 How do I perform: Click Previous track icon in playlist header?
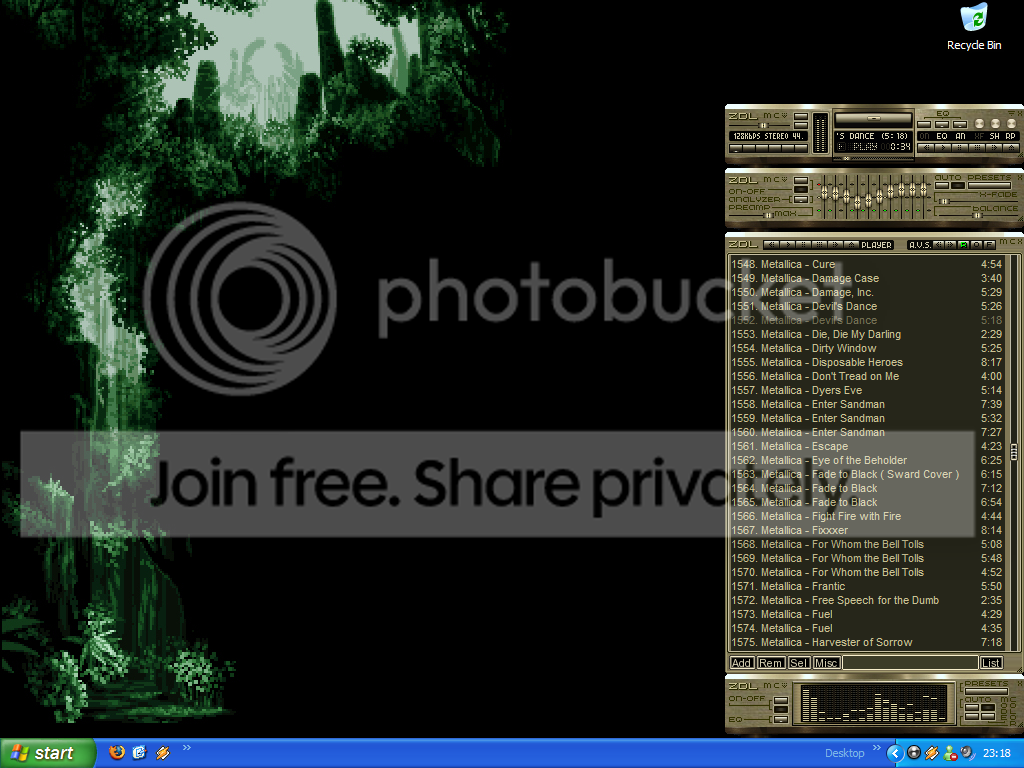pos(772,245)
